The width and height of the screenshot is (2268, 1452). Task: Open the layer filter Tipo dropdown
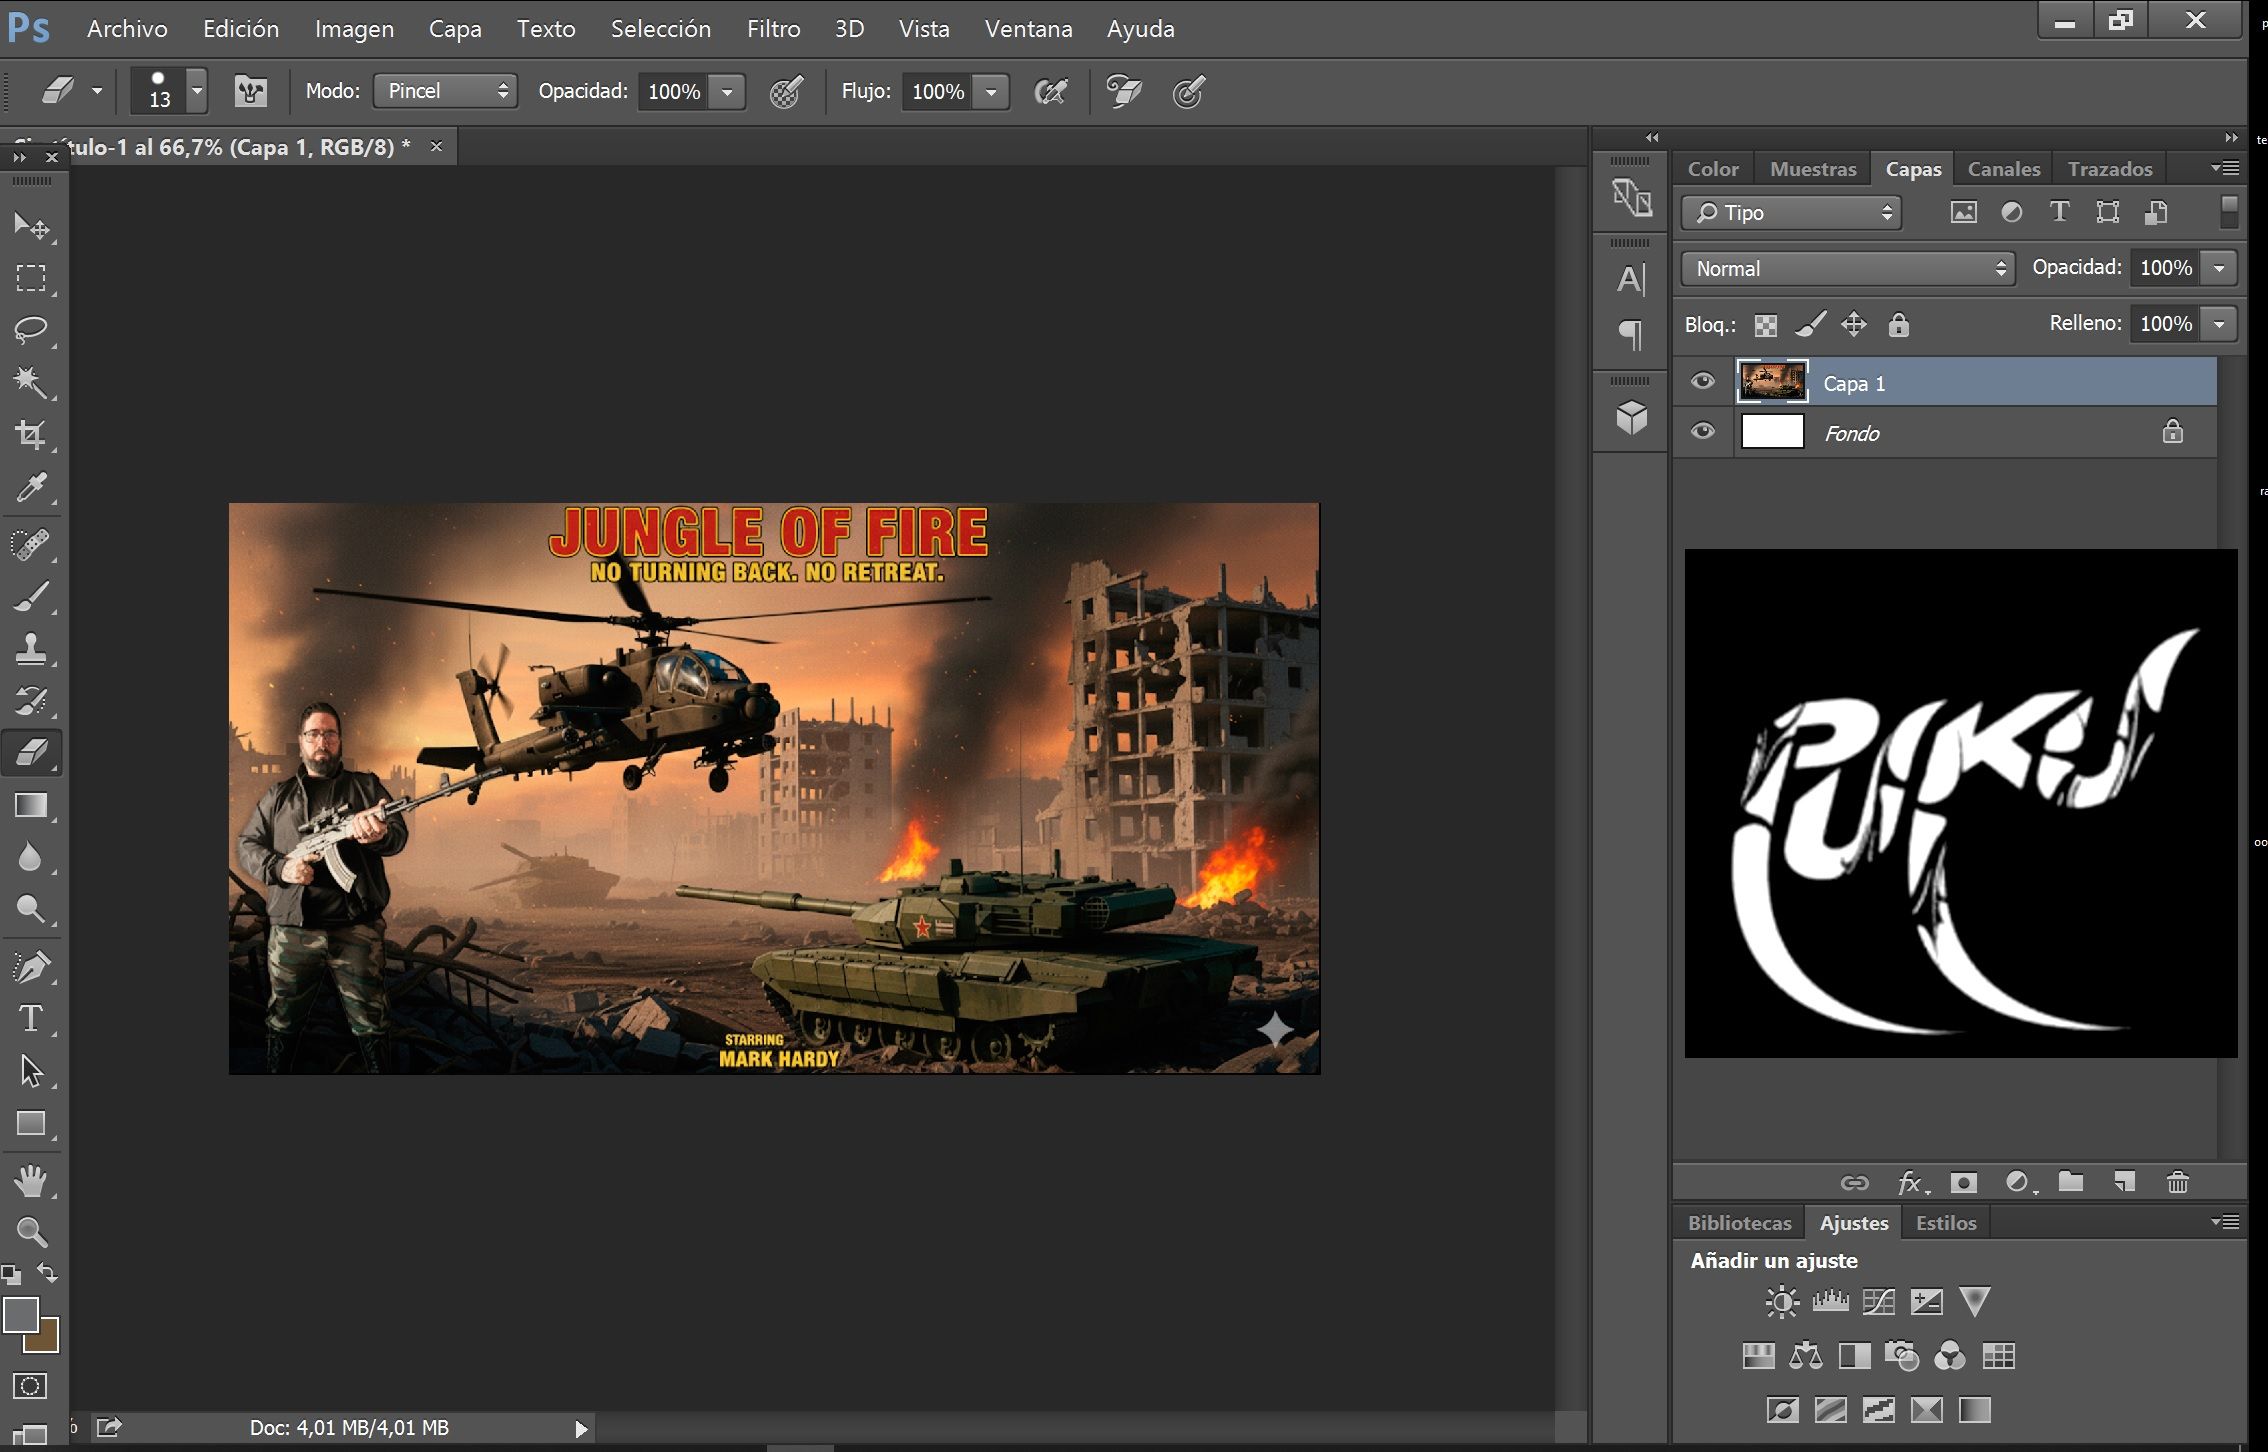[x=1791, y=213]
